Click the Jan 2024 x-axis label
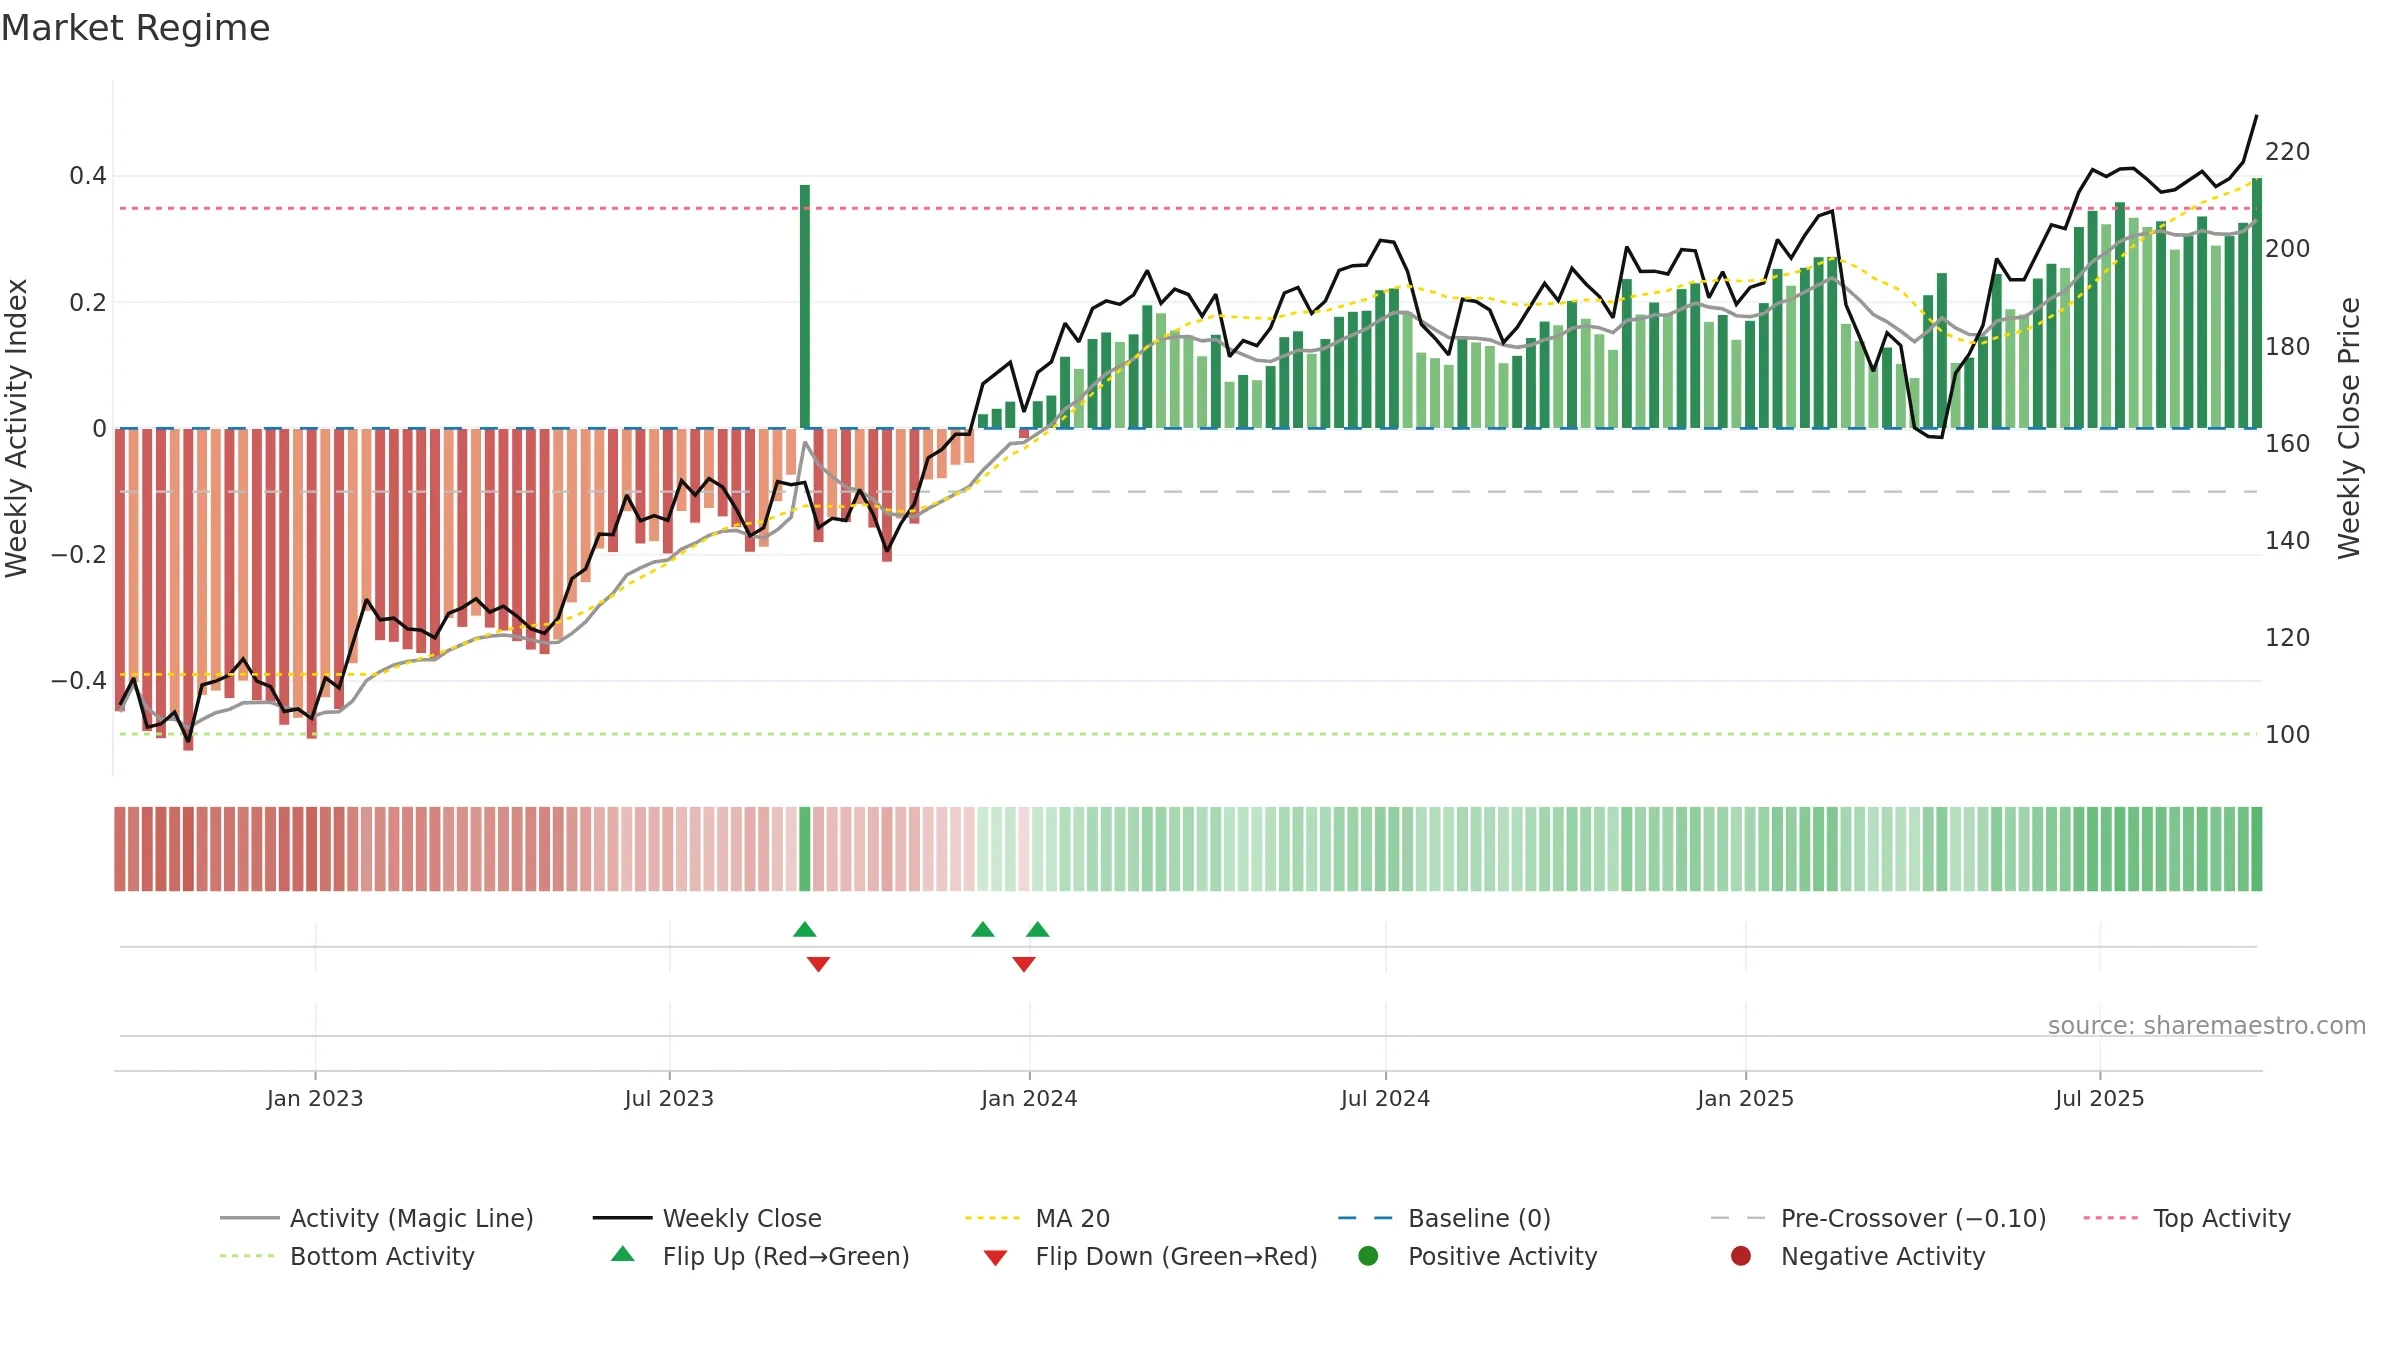The width and height of the screenshot is (2400, 1350). [1029, 1099]
